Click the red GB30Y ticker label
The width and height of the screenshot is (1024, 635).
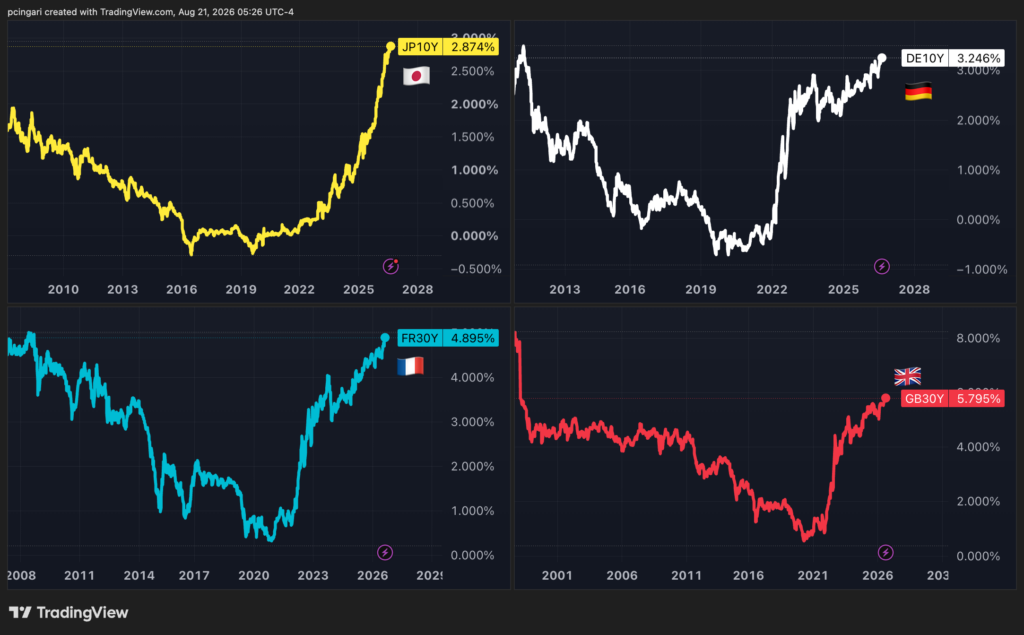(925, 399)
